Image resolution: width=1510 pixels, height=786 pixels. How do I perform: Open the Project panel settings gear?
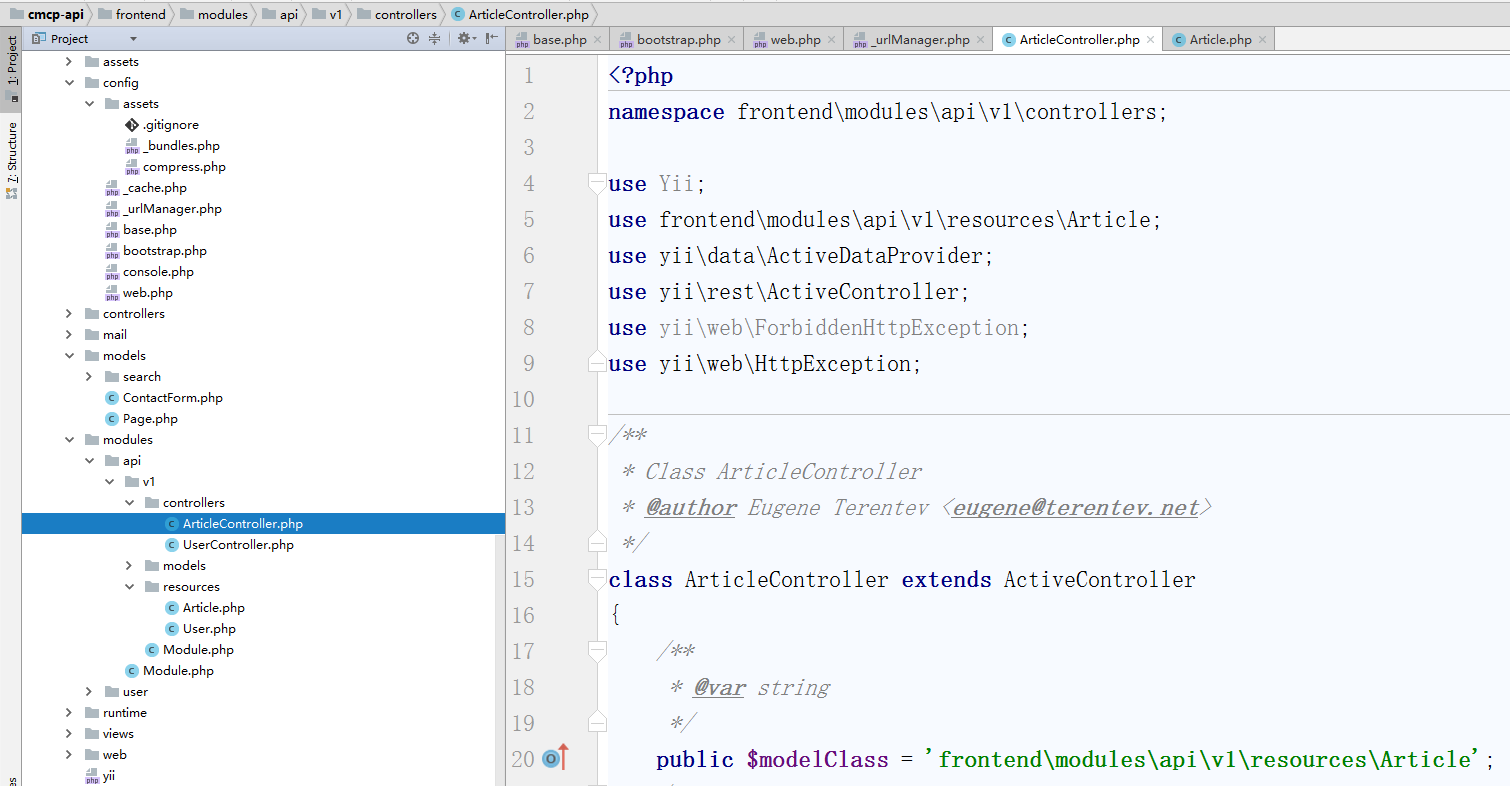[x=464, y=39]
